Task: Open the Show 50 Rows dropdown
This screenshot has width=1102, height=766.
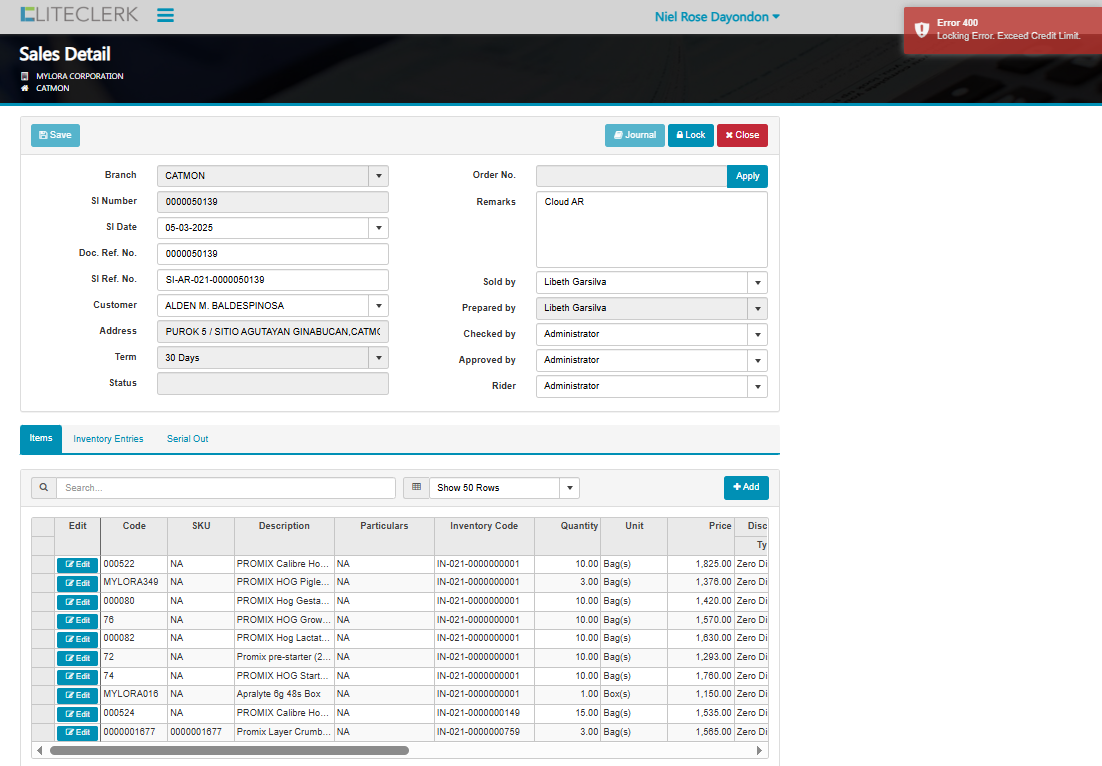Action: point(569,488)
